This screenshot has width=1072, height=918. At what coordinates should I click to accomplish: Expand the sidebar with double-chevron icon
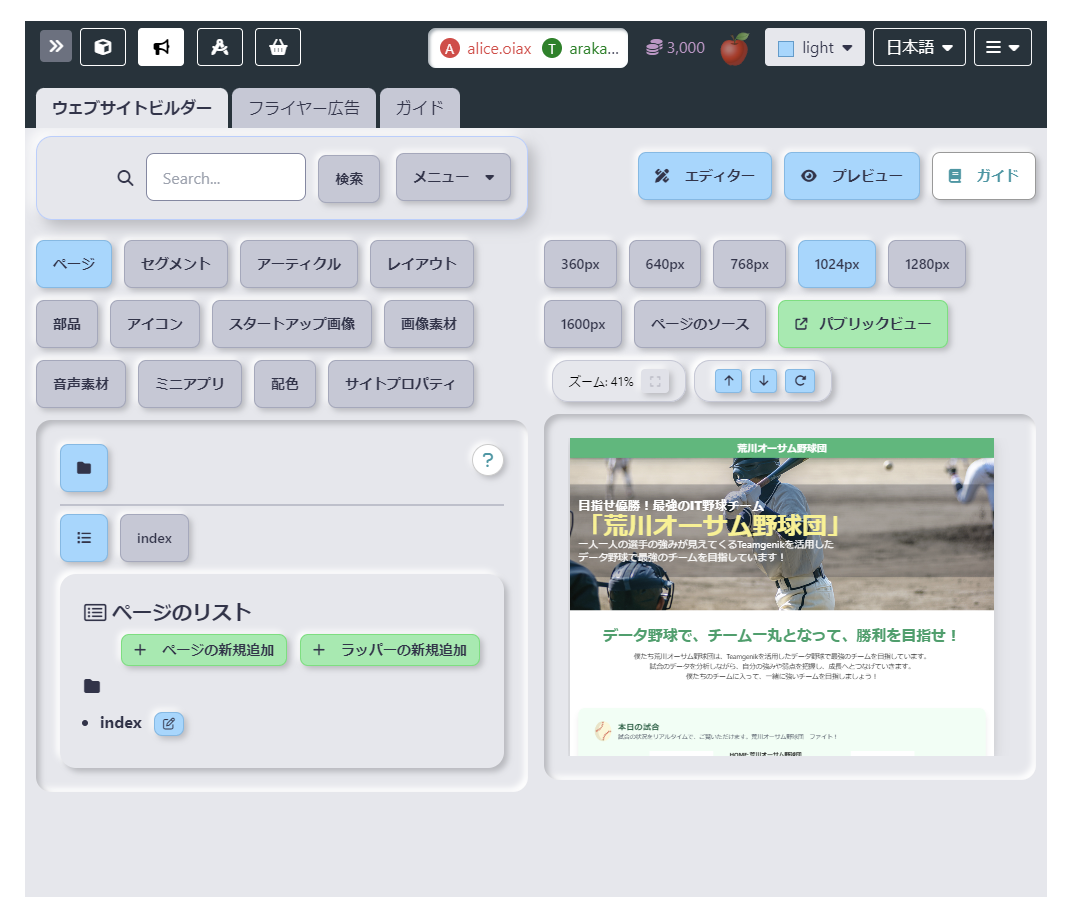(x=55, y=46)
